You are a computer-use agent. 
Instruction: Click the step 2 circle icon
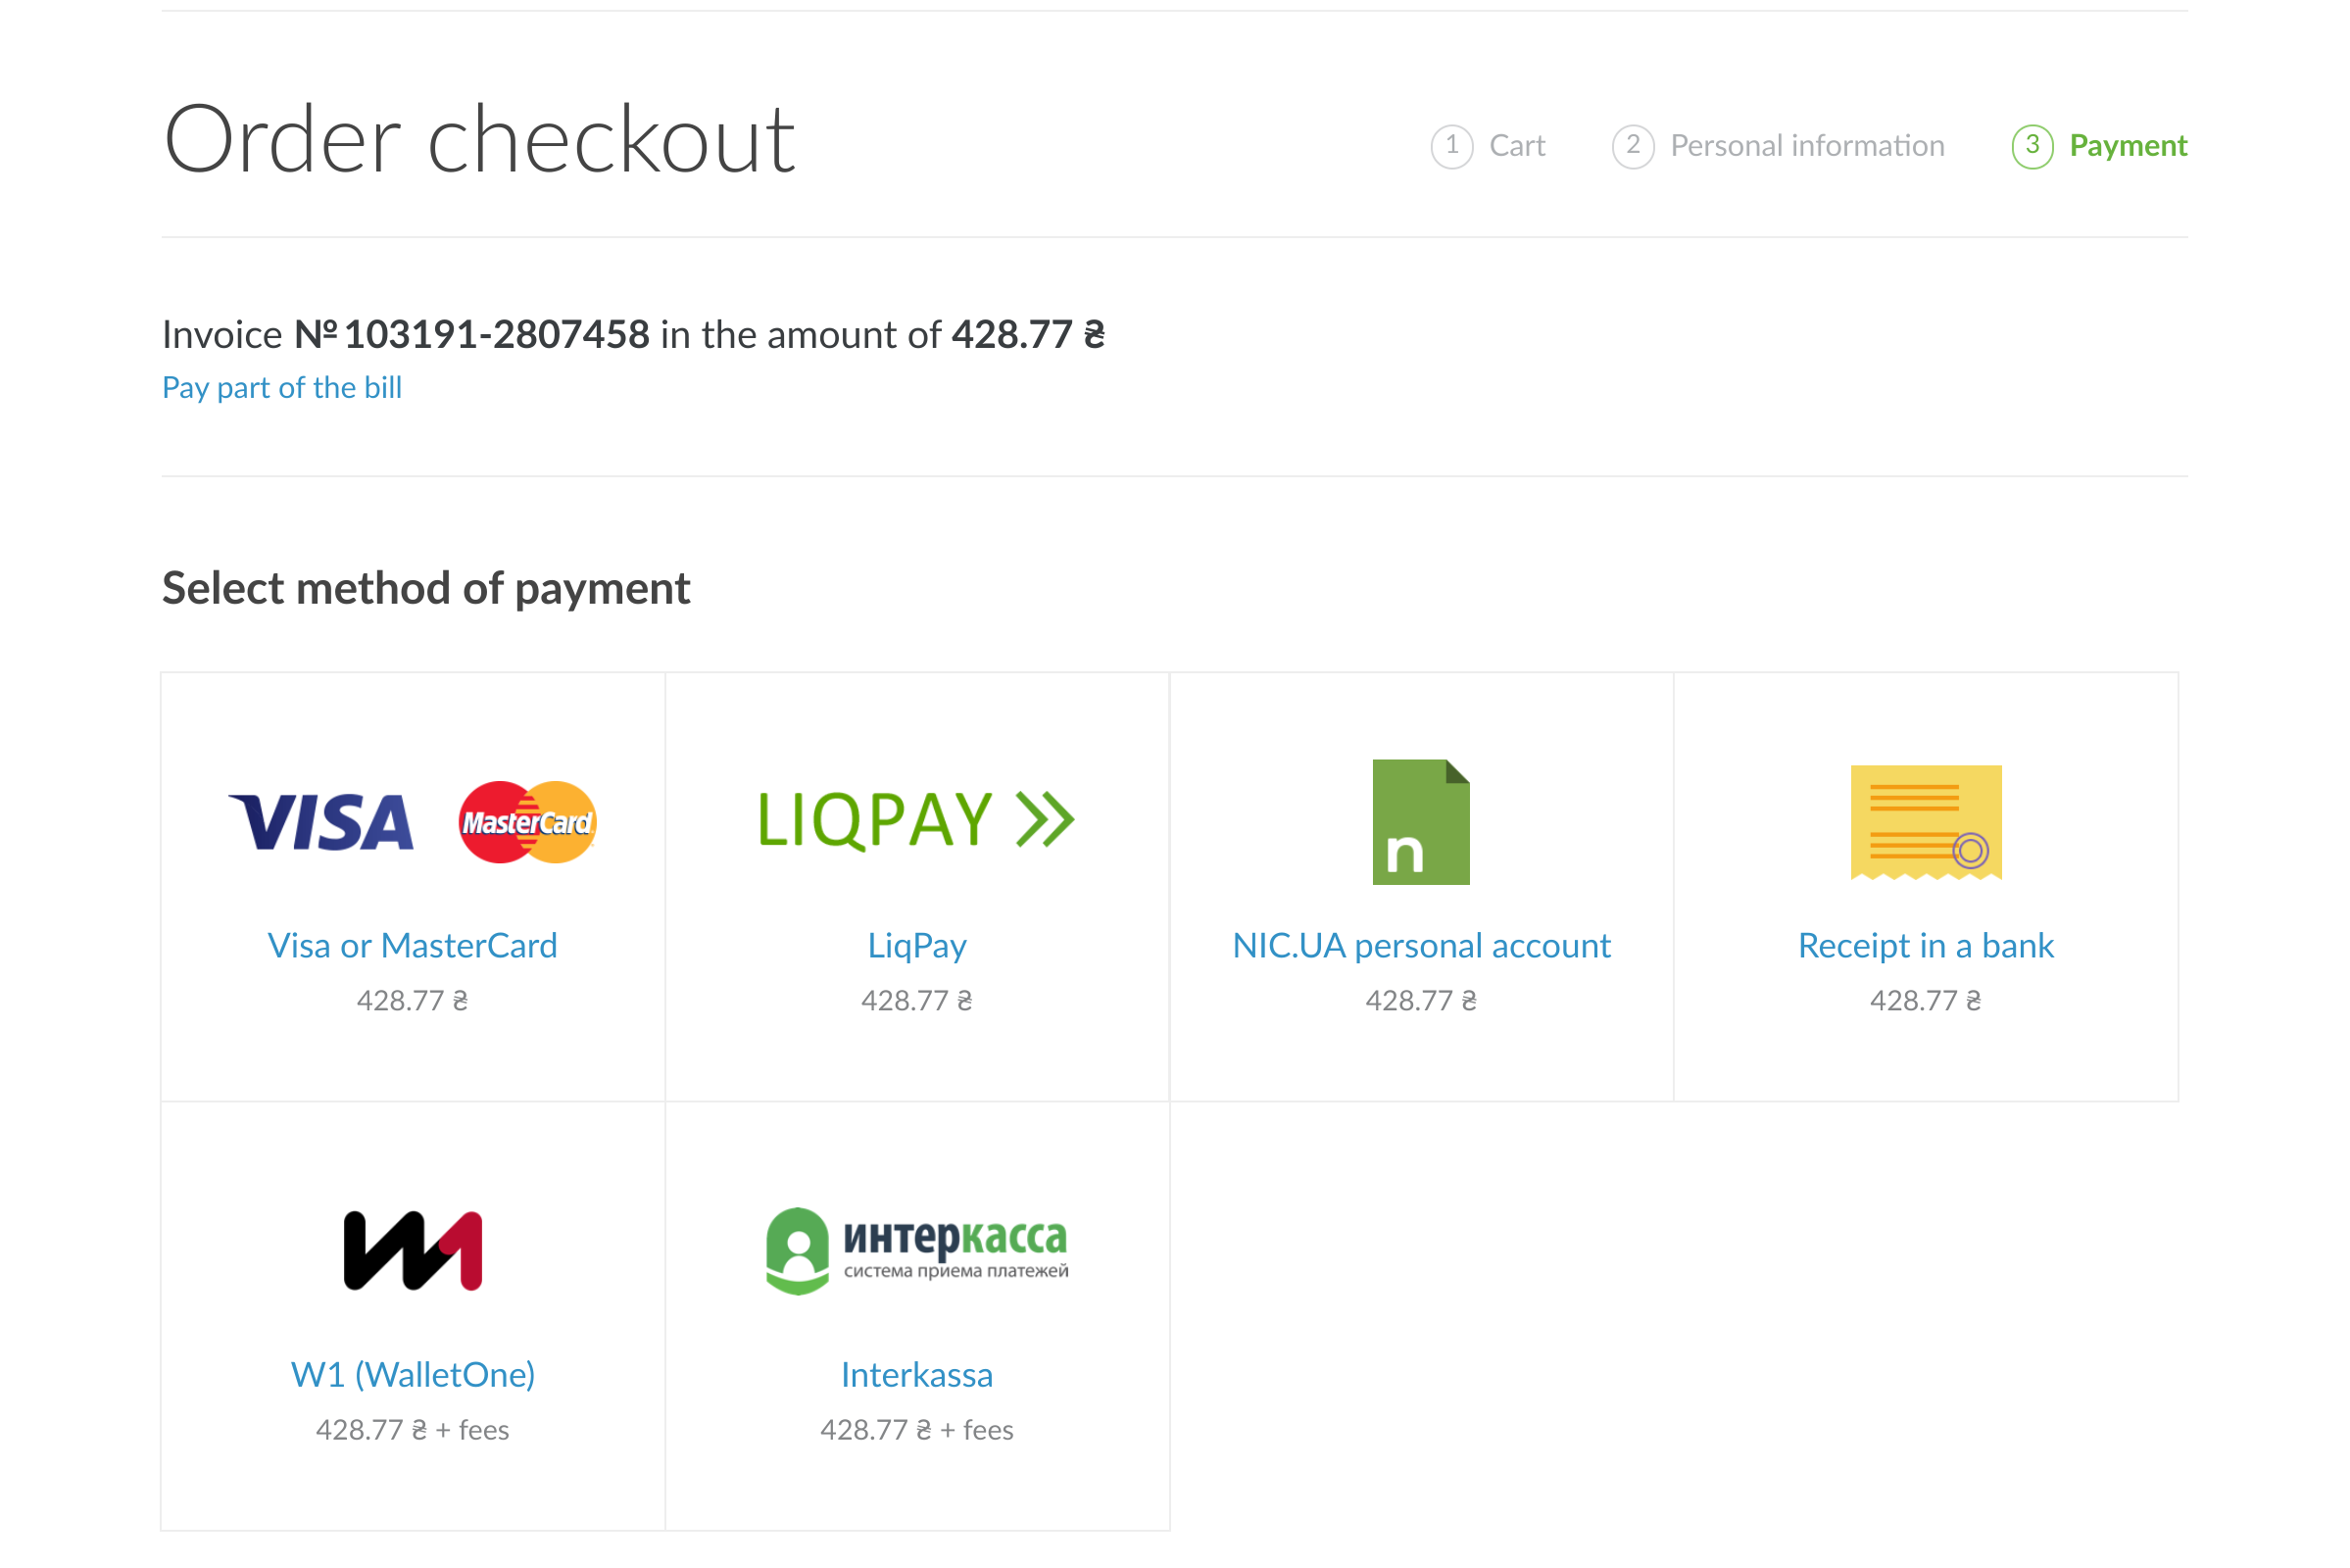pos(1632,146)
